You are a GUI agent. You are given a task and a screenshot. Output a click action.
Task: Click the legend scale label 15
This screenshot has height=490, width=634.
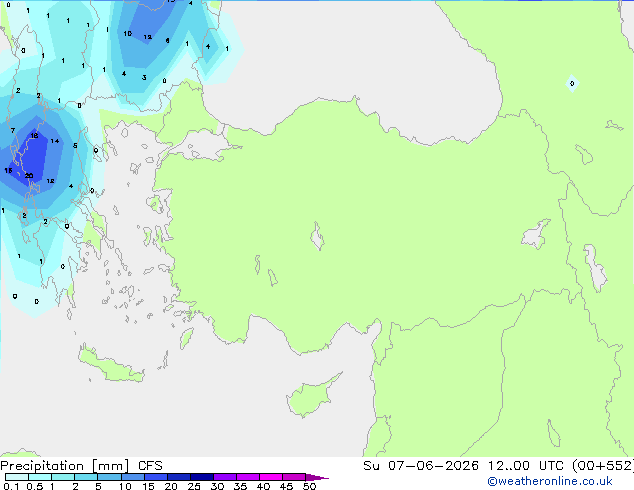(x=148, y=486)
